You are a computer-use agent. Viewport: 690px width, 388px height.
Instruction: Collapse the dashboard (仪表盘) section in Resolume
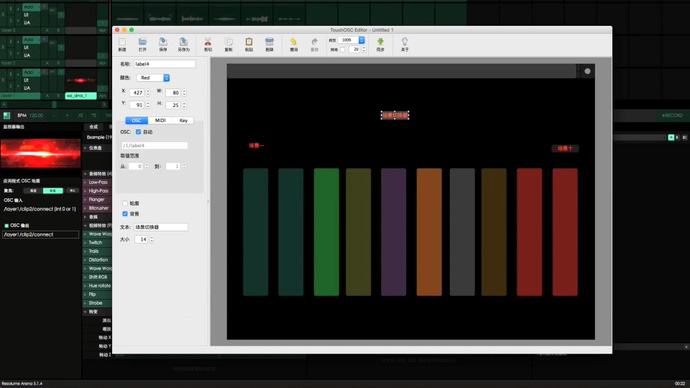[x=85, y=148]
